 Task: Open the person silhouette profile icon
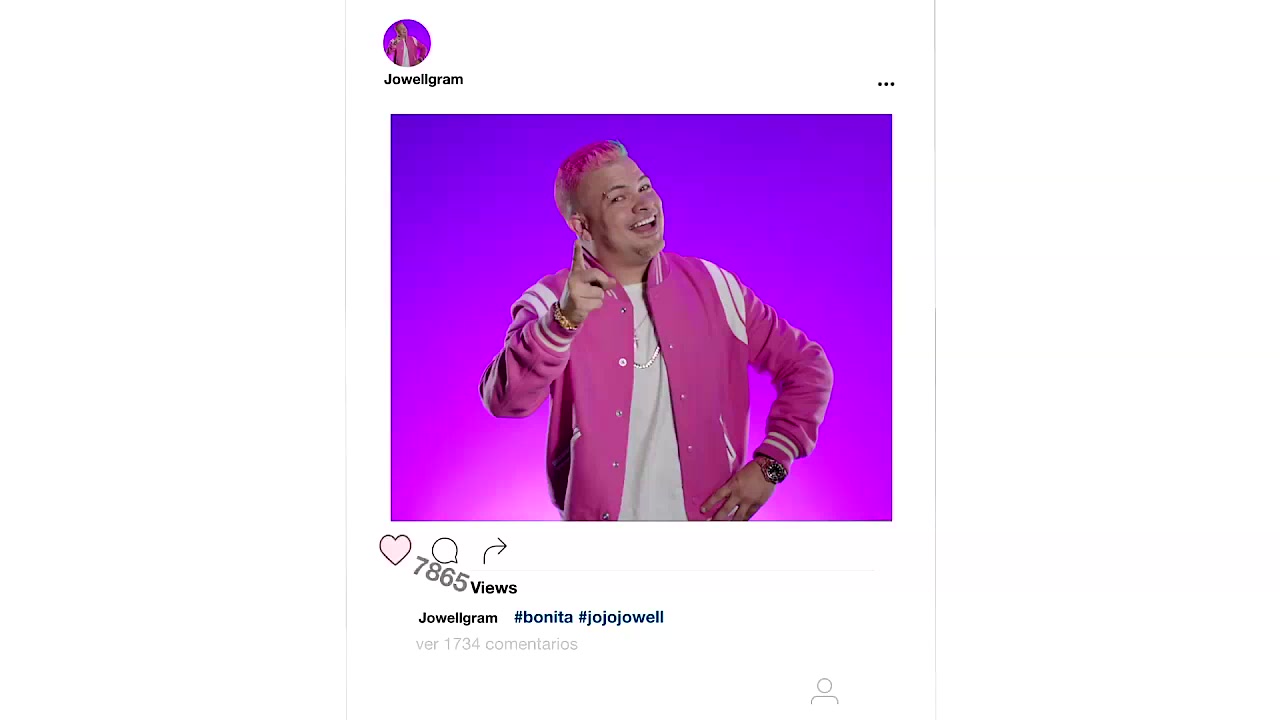tap(824, 691)
